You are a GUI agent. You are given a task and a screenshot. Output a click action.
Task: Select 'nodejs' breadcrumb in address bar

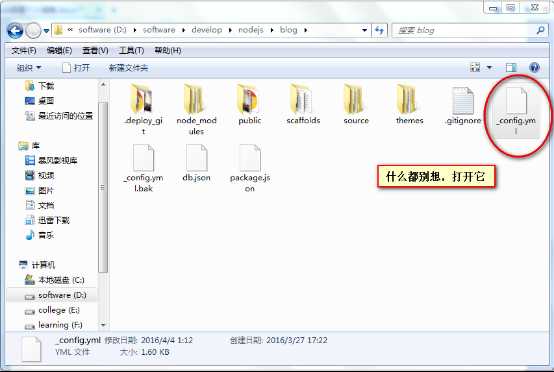click(251, 30)
